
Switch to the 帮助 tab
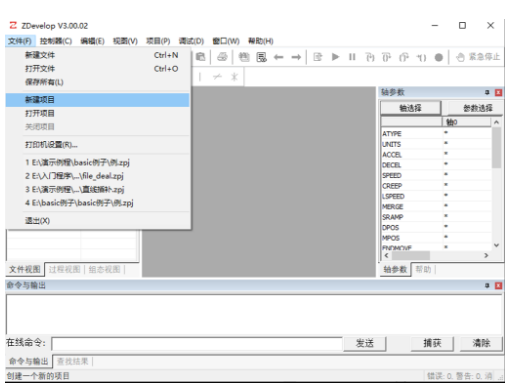click(423, 269)
